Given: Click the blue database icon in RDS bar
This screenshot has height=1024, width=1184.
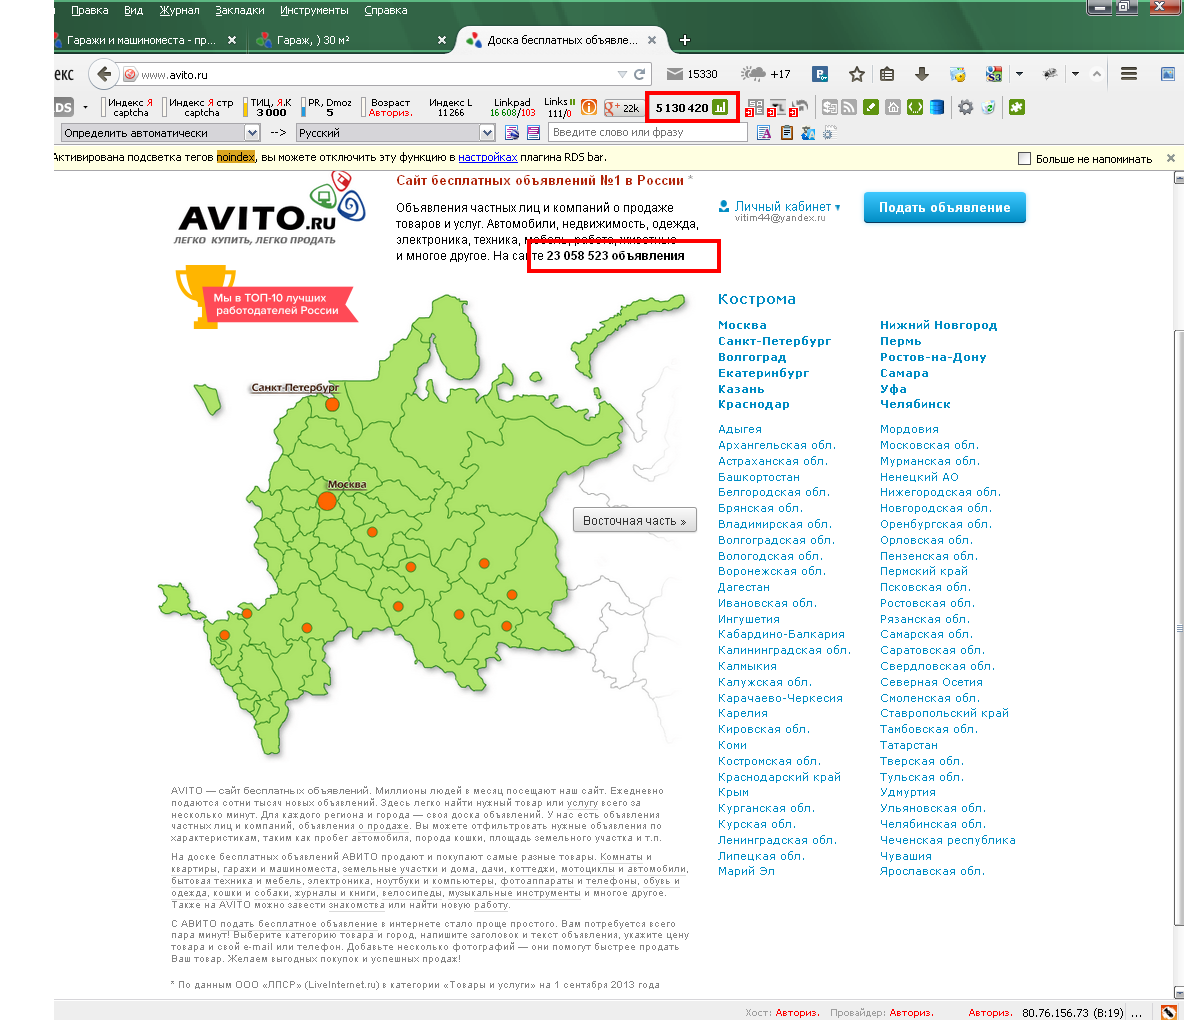Looking at the screenshot, I should coord(936,107).
